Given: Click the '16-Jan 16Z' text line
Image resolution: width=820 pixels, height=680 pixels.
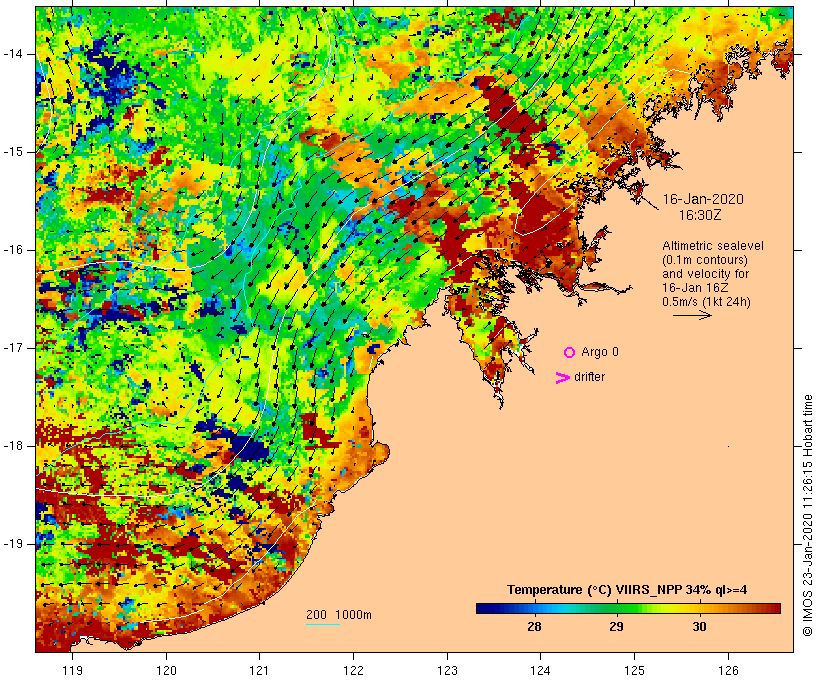Looking at the screenshot, I should (x=695, y=288).
